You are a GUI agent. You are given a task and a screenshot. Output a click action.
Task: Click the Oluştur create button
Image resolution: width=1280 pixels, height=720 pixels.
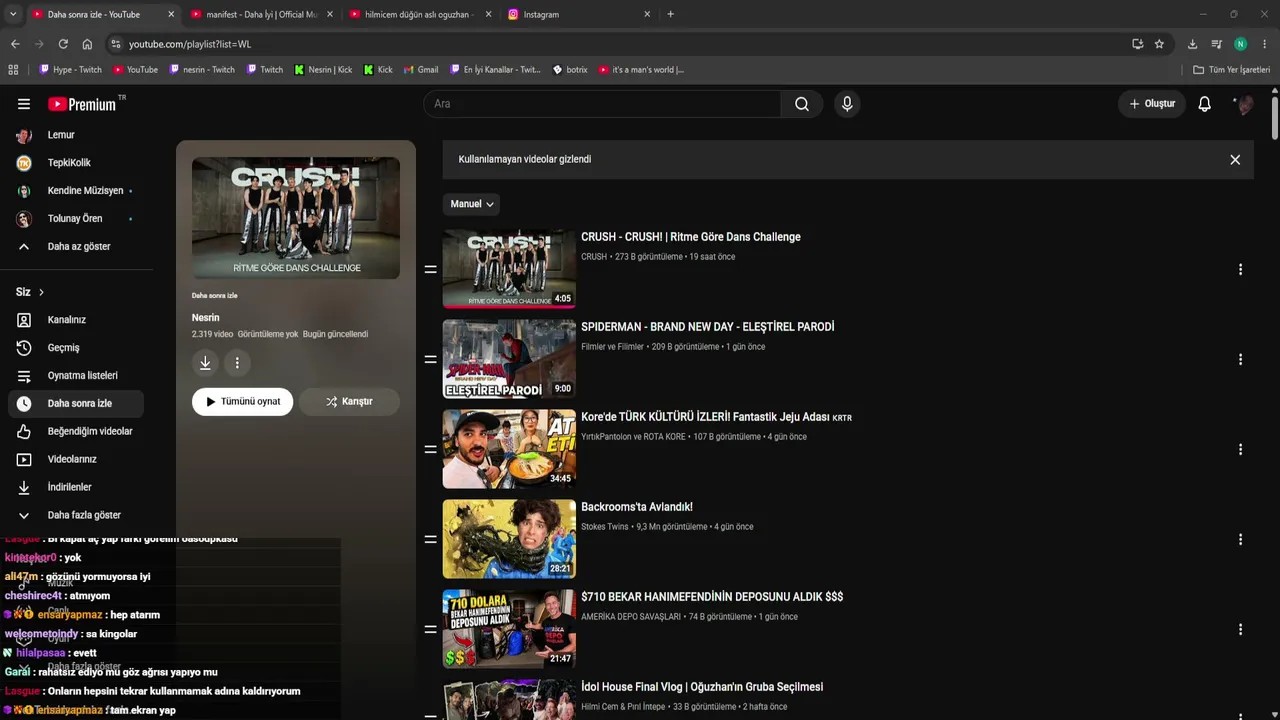point(1152,104)
